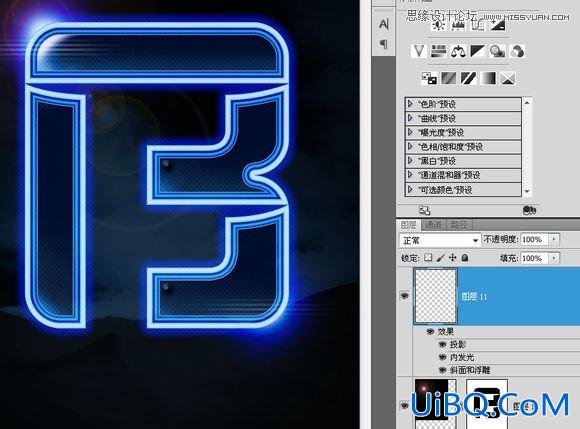Open the Character panel icon (A|)
The height and width of the screenshot is (429, 580).
384,24
